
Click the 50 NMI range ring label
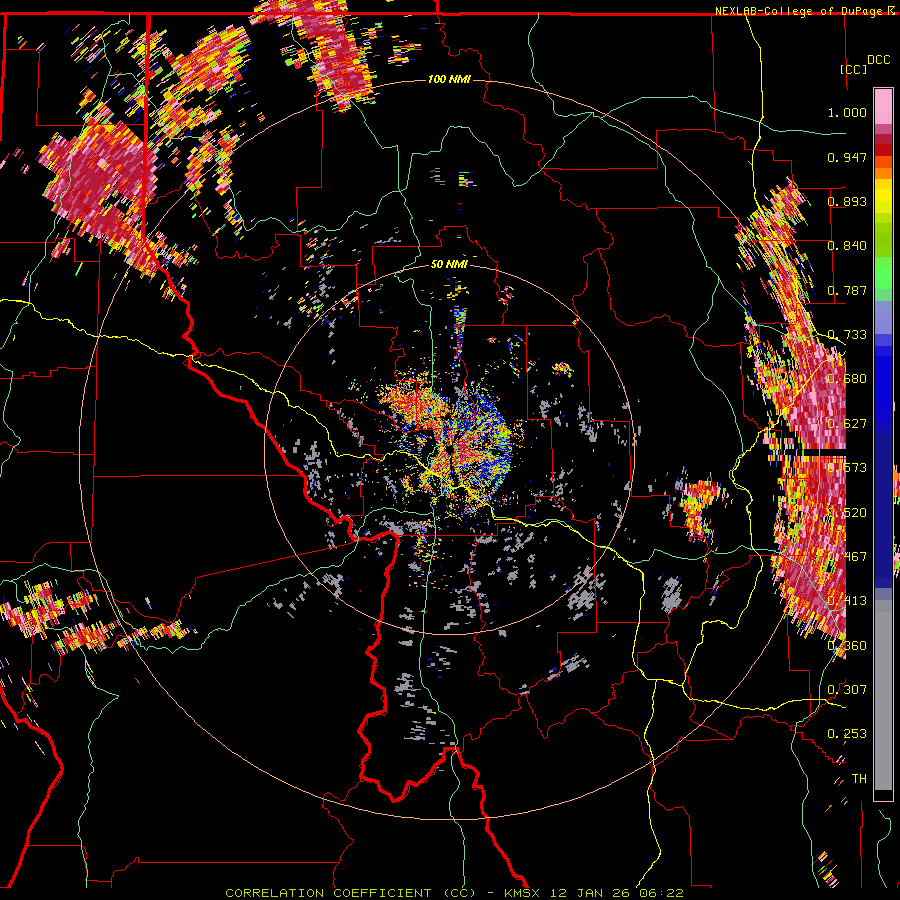click(449, 264)
